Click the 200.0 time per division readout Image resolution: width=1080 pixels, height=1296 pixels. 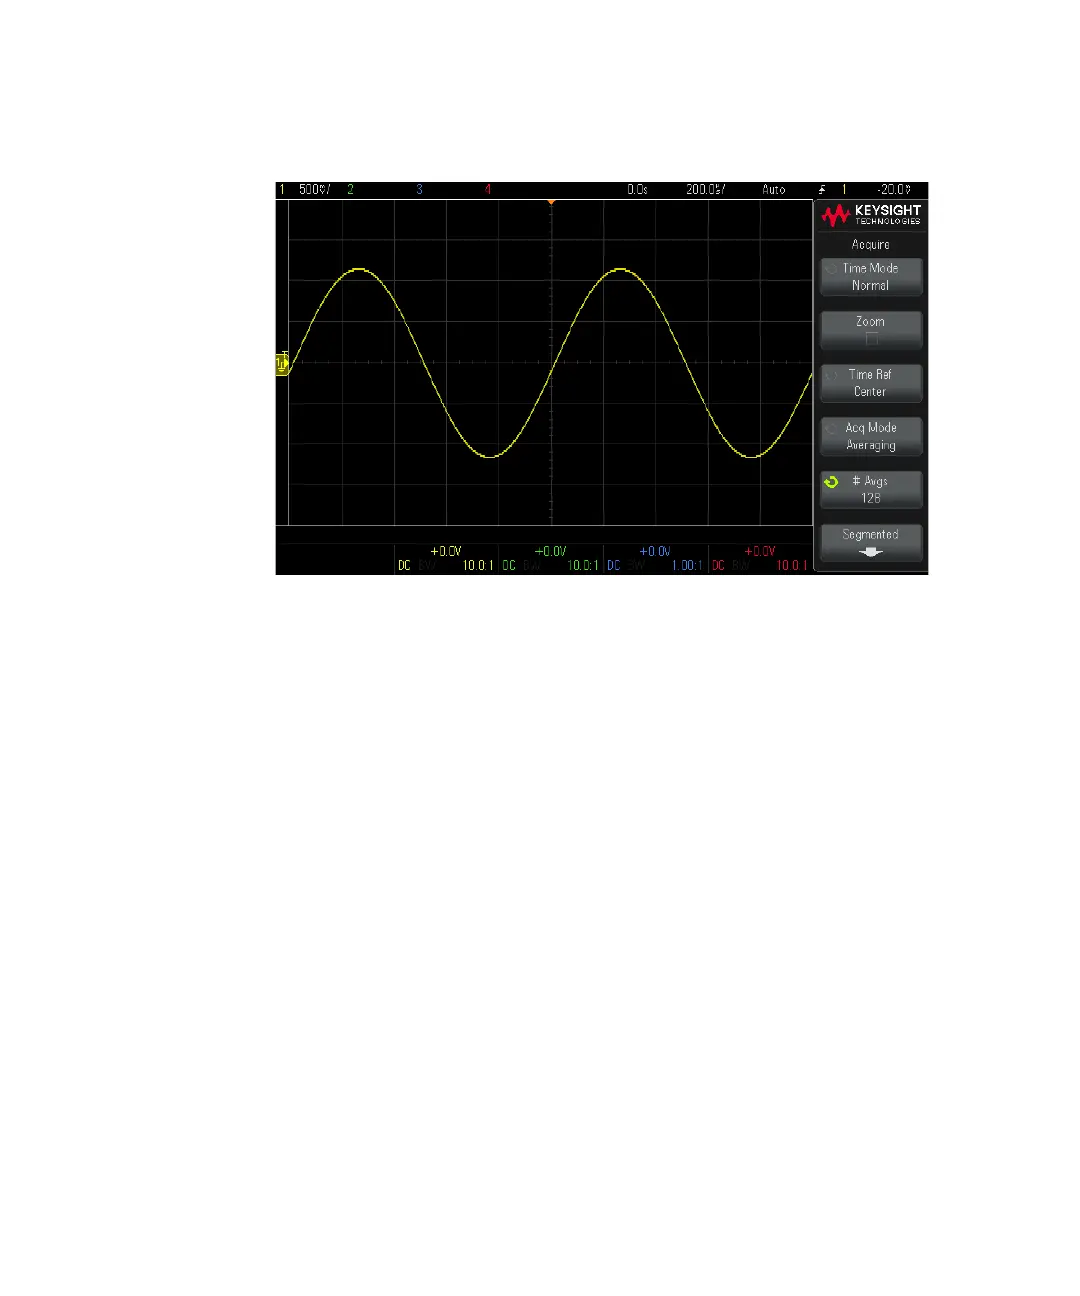click(706, 189)
